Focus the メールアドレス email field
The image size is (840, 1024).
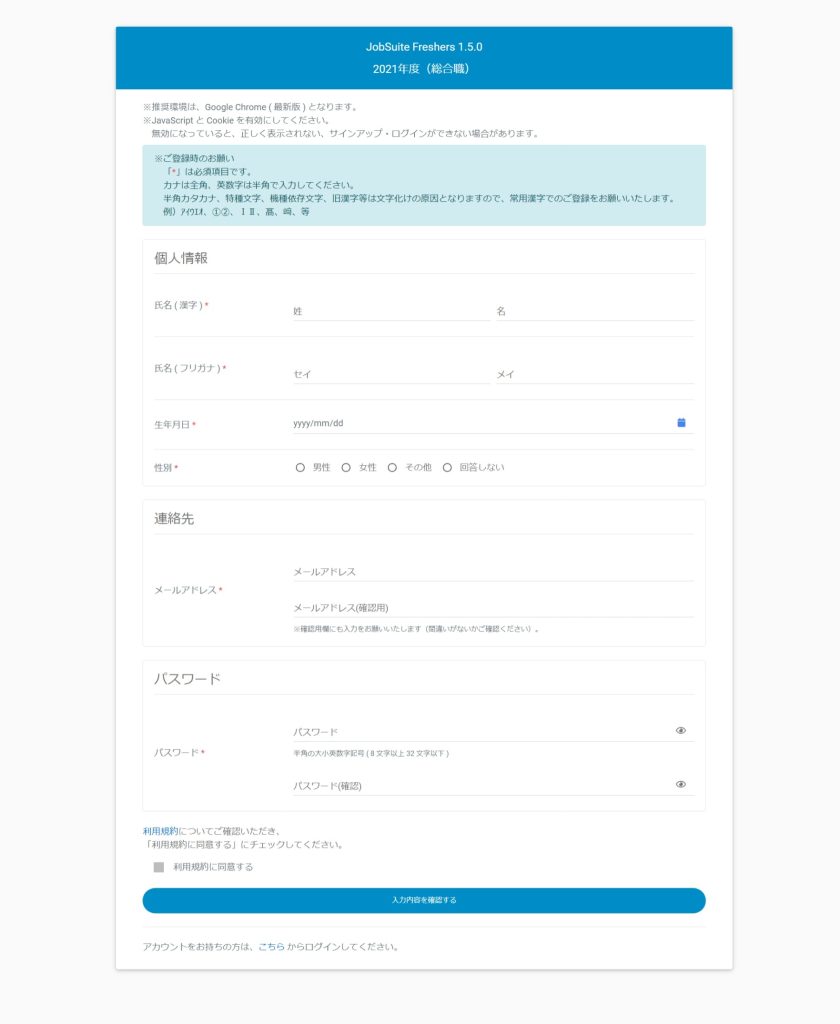(492, 572)
